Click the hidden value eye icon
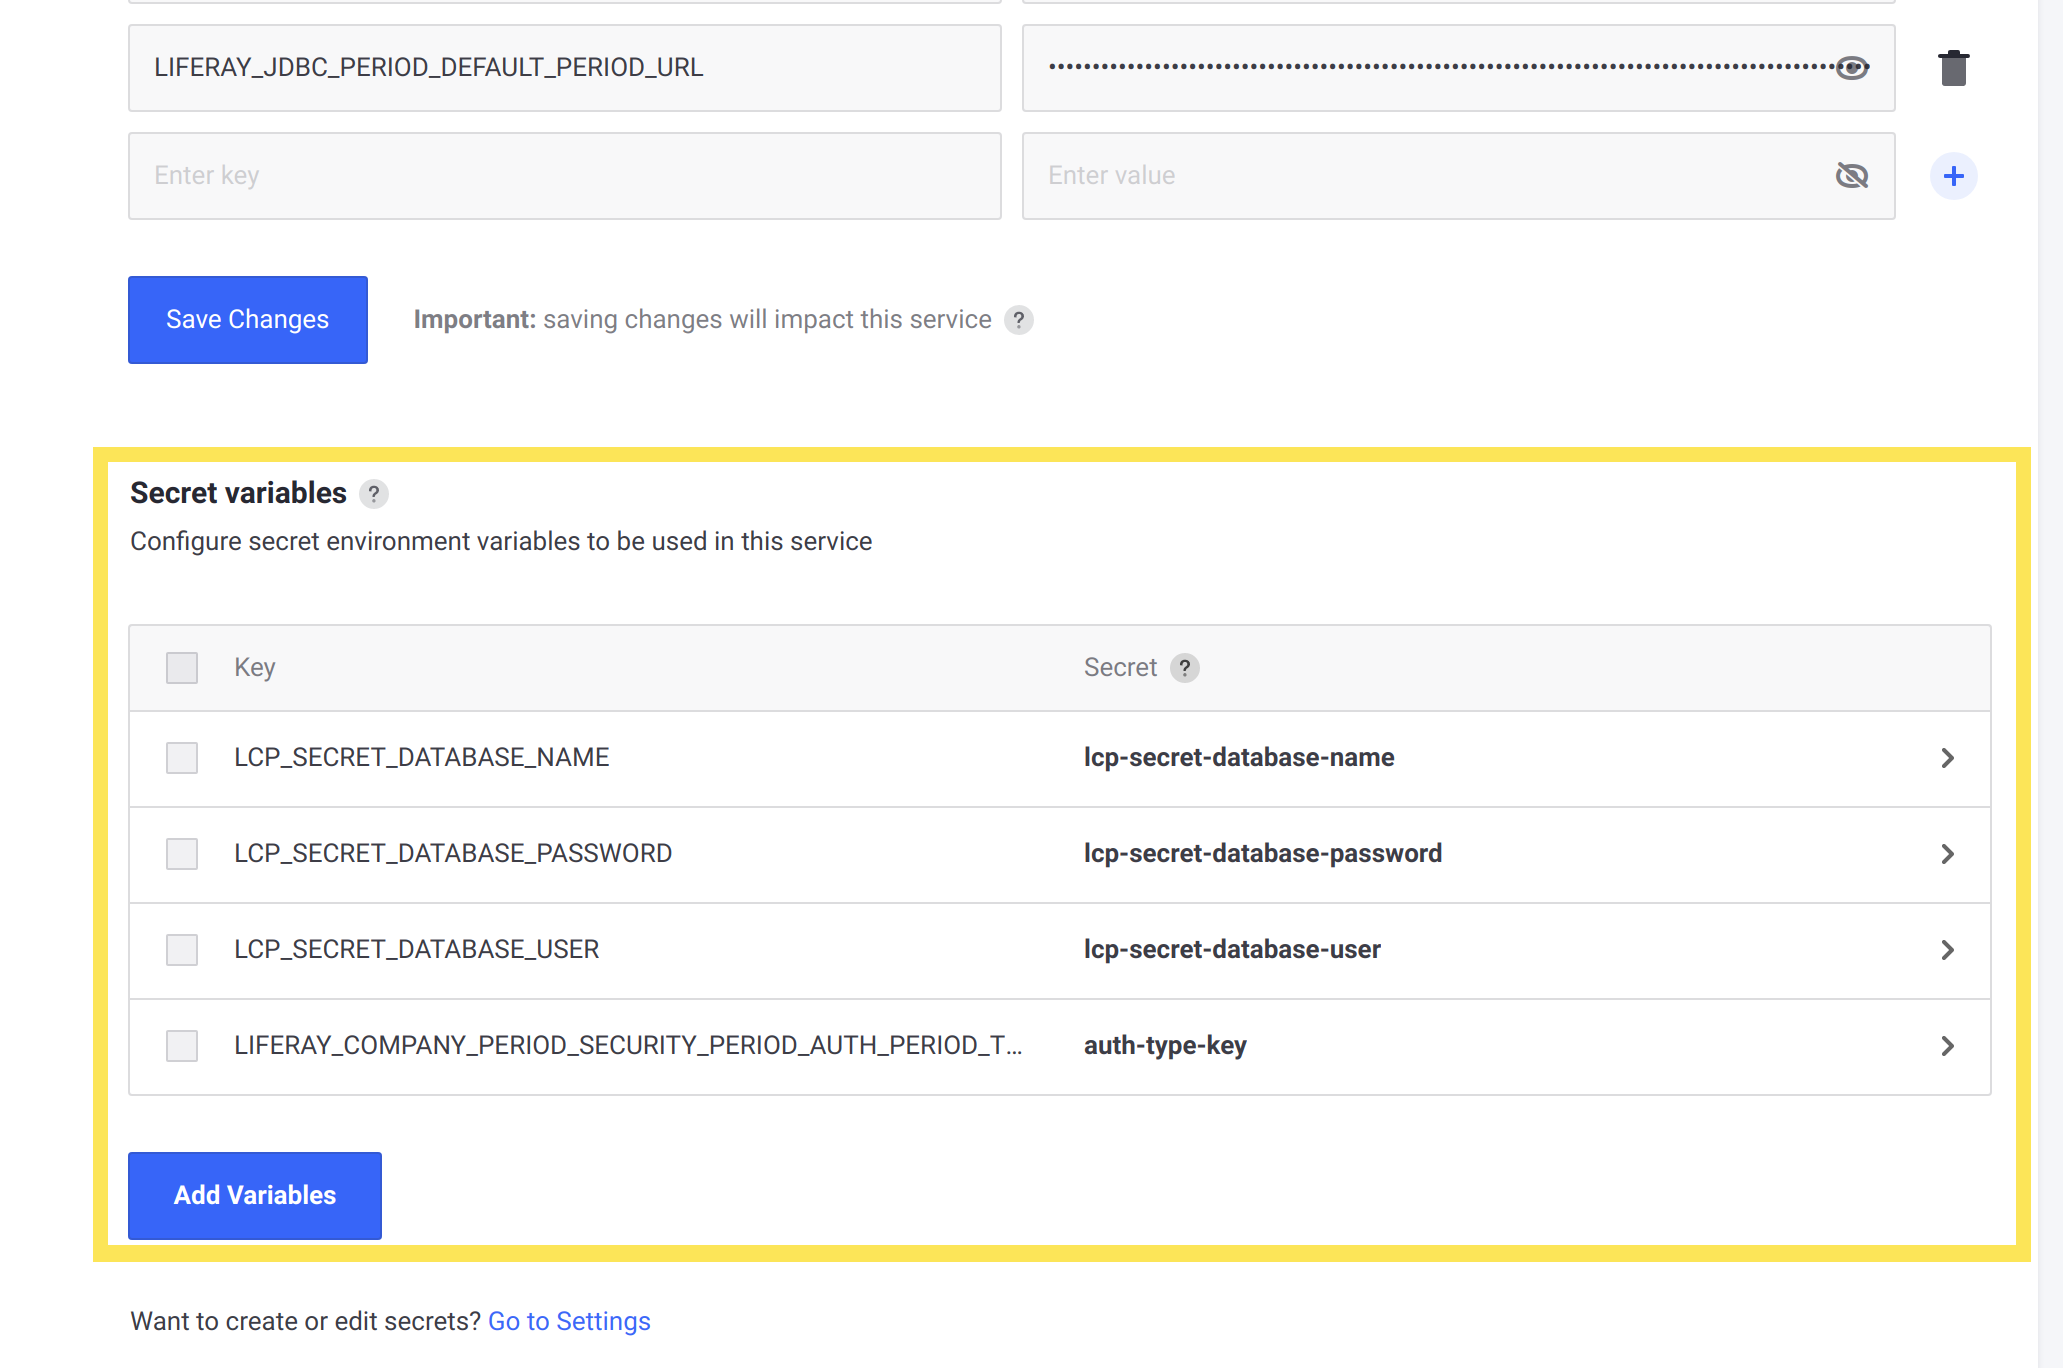Image resolution: width=2063 pixels, height=1368 pixels. coord(1852,67)
